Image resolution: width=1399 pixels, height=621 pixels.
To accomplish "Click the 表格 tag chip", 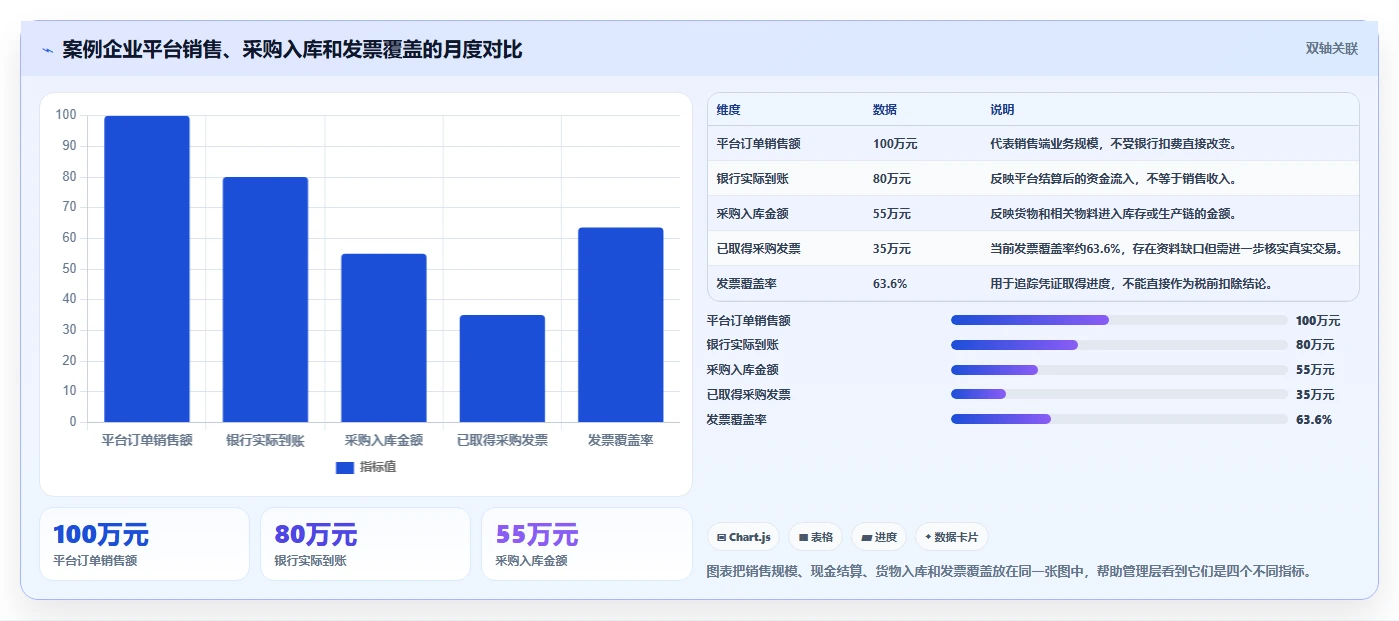I will pos(816,537).
